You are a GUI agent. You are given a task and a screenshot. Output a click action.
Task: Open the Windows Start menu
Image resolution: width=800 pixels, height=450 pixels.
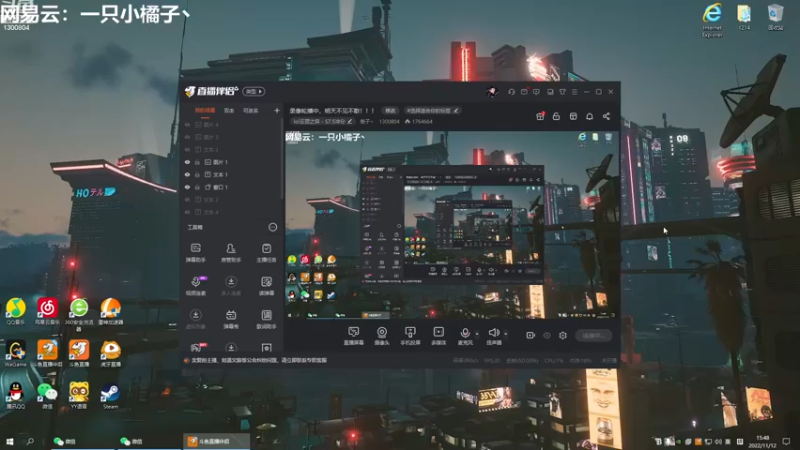pos(9,441)
